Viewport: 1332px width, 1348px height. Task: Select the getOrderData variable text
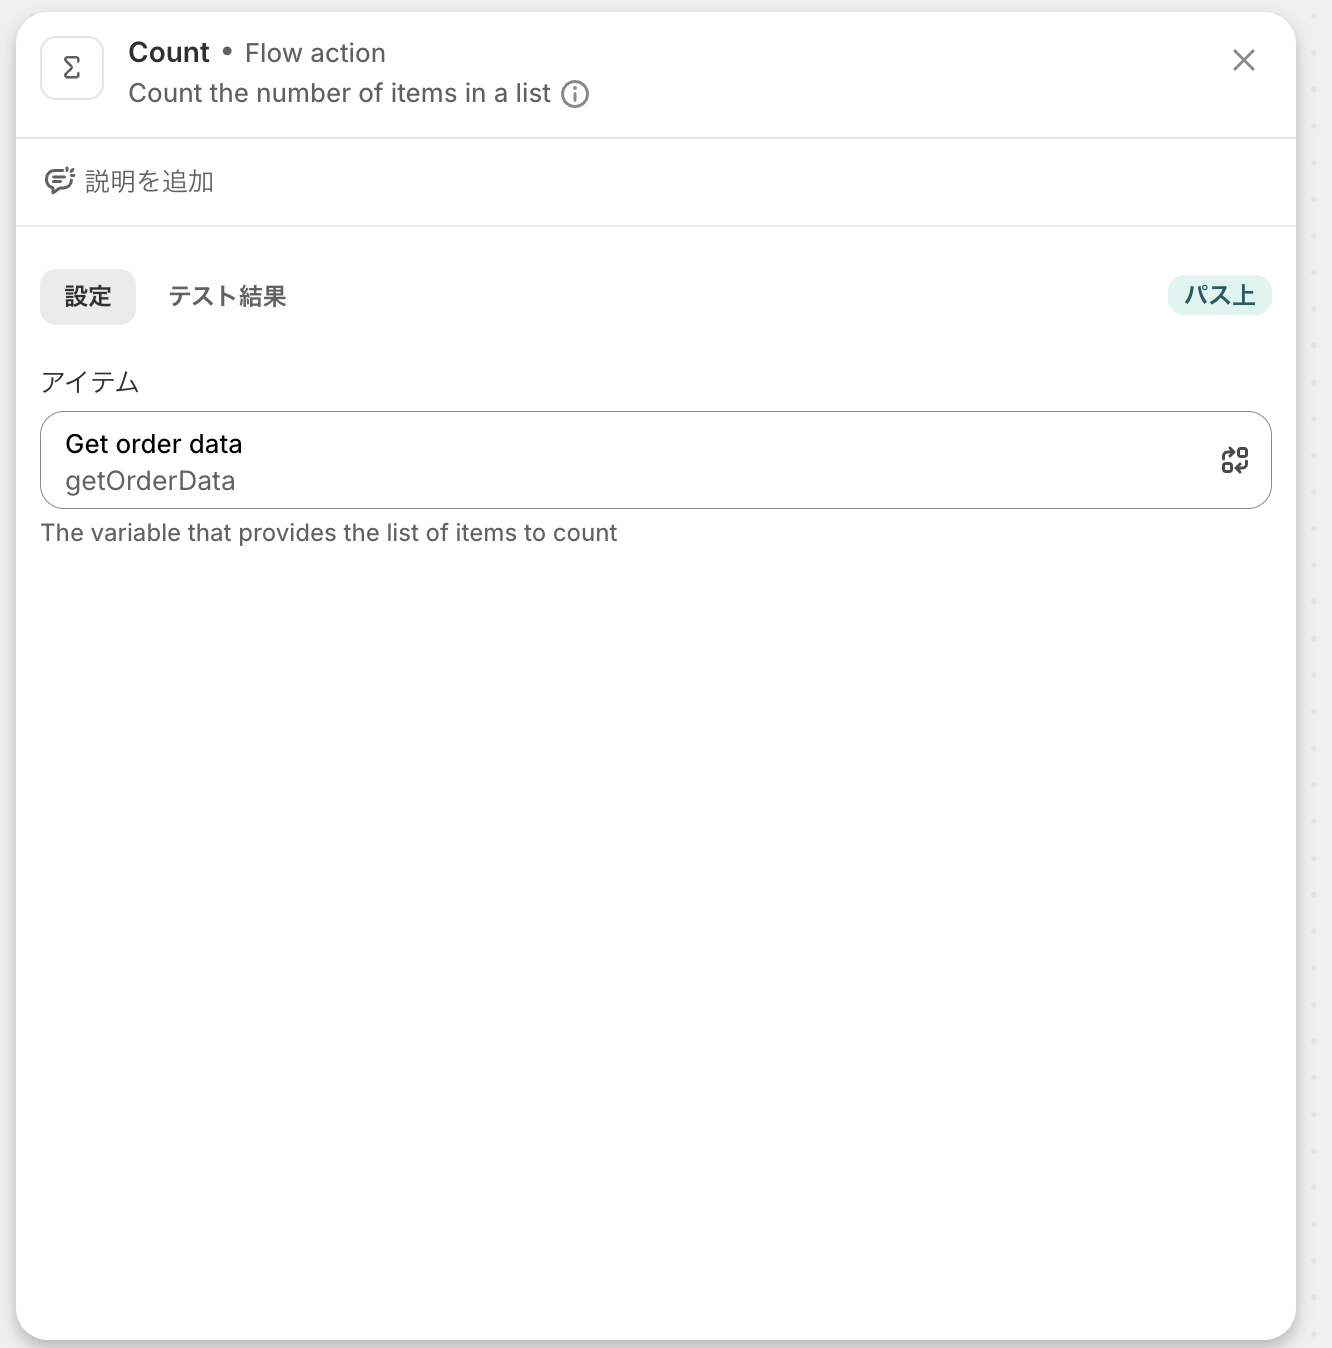tap(150, 481)
